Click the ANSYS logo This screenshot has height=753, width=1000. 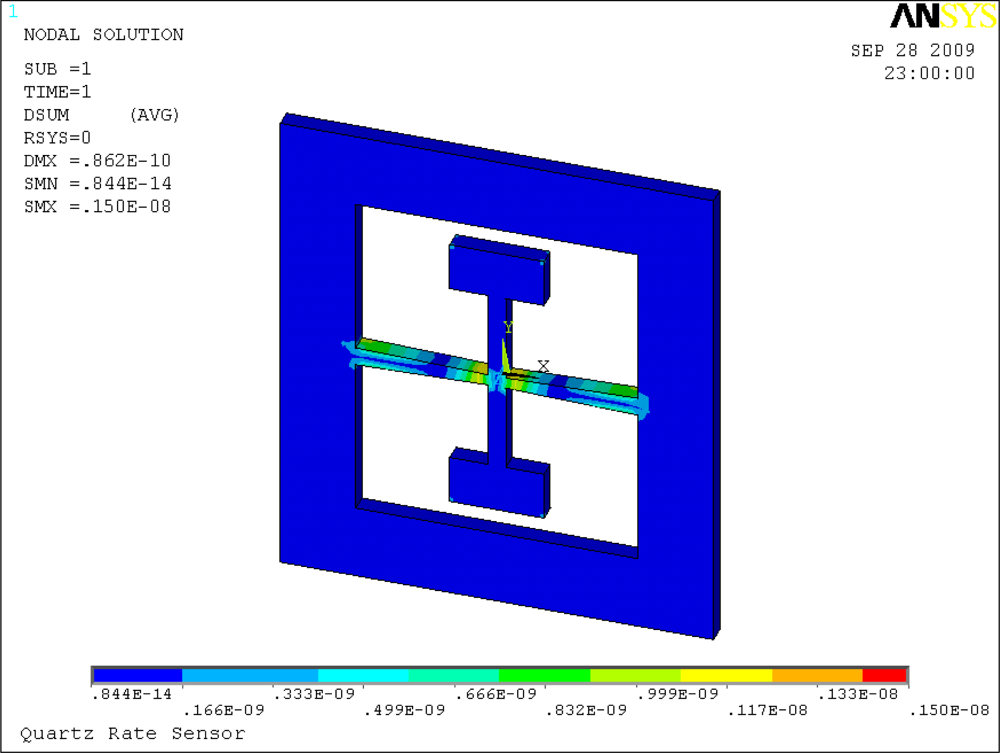tap(943, 15)
